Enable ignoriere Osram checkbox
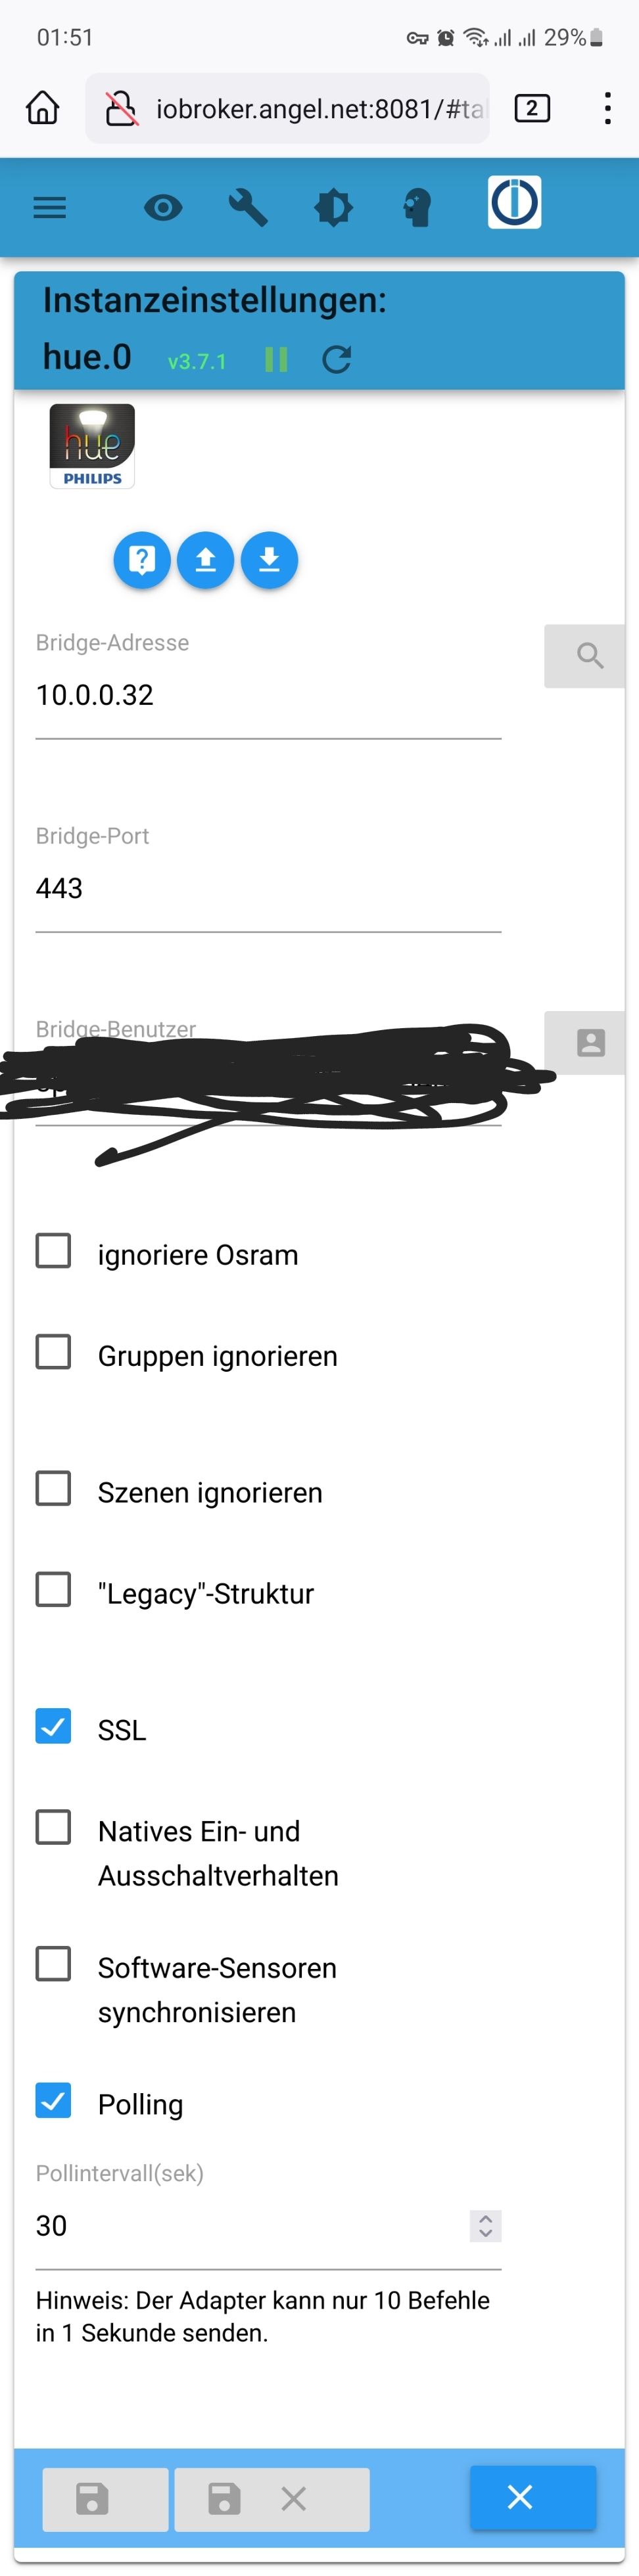 [x=53, y=1250]
